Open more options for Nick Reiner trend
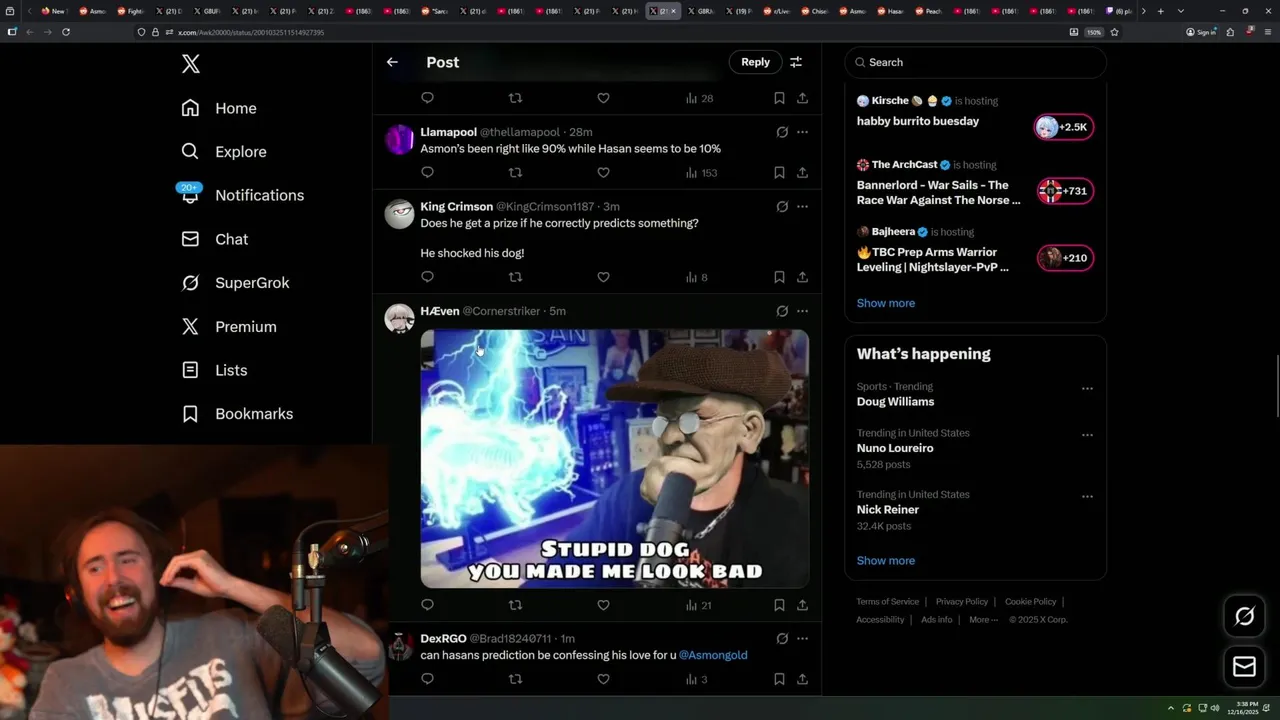Screen dimensions: 1280x720 (x=1087, y=497)
